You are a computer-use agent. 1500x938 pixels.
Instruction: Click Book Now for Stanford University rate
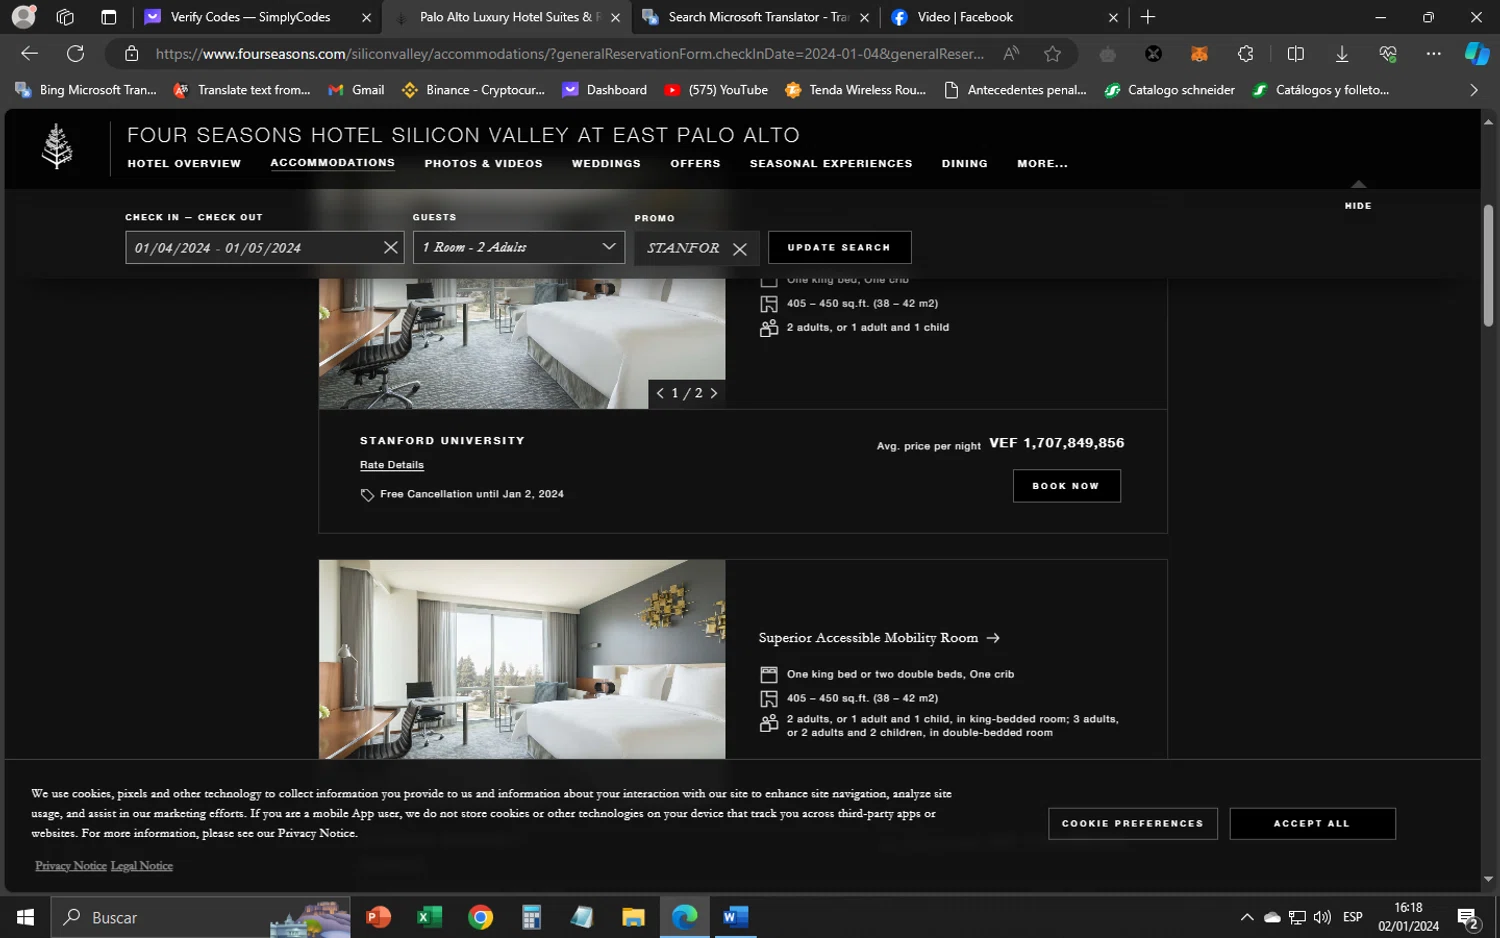1066,486
